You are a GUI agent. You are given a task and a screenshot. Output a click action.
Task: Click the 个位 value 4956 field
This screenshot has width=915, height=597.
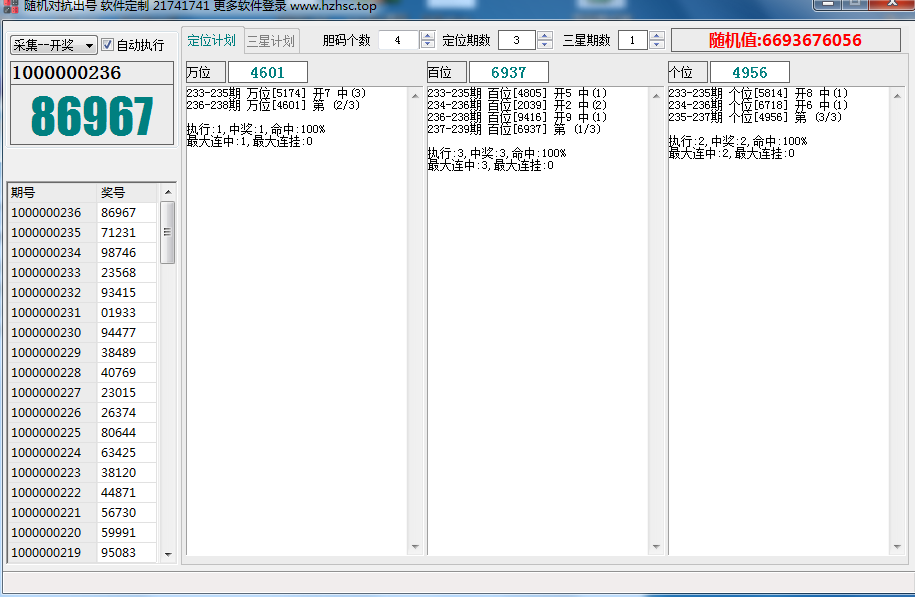pos(750,72)
